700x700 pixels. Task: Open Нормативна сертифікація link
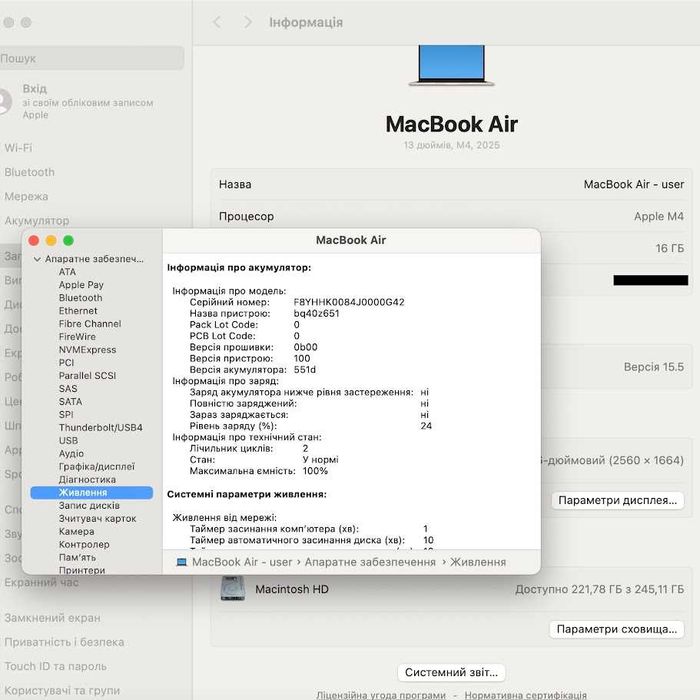[525, 695]
